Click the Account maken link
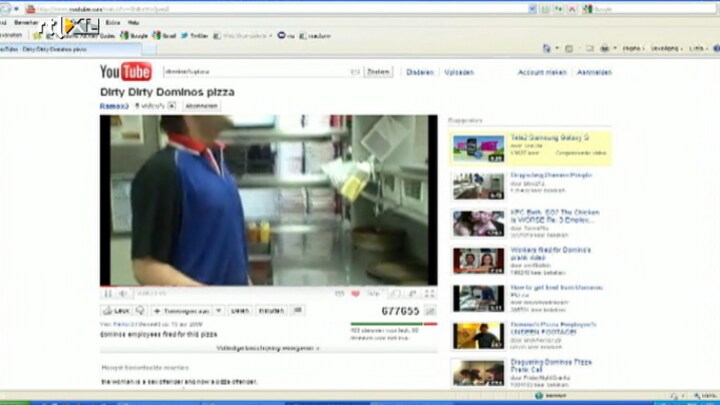This screenshot has height=405, width=720. tap(542, 73)
